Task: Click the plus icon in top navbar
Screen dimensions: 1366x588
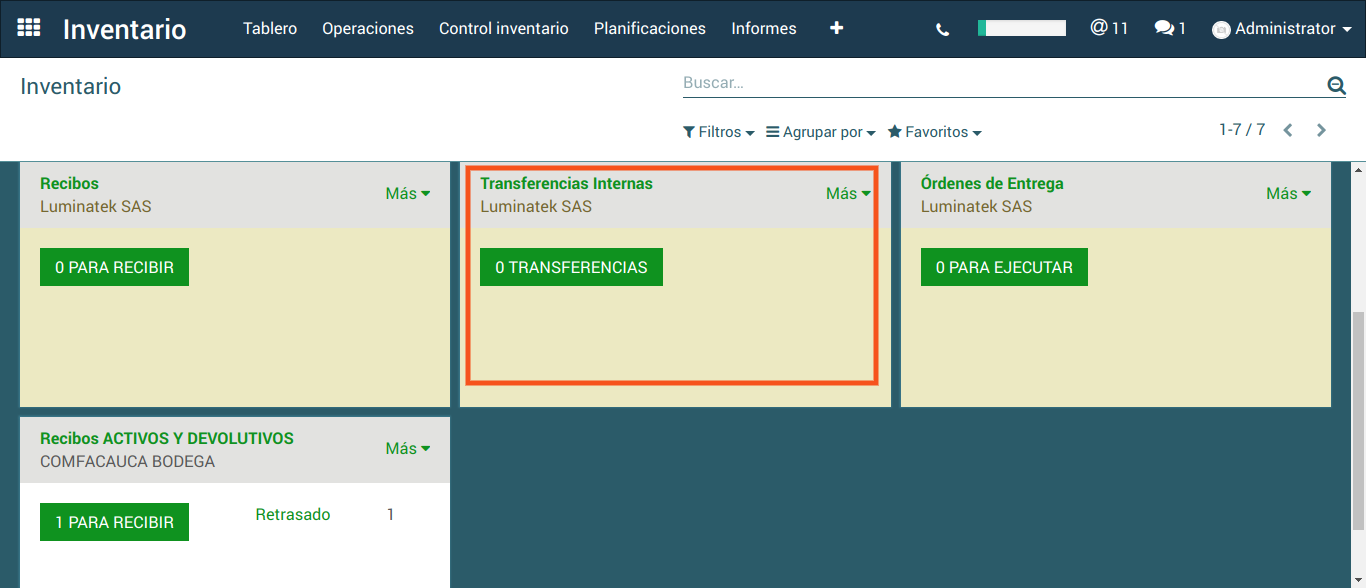Action: [836, 28]
